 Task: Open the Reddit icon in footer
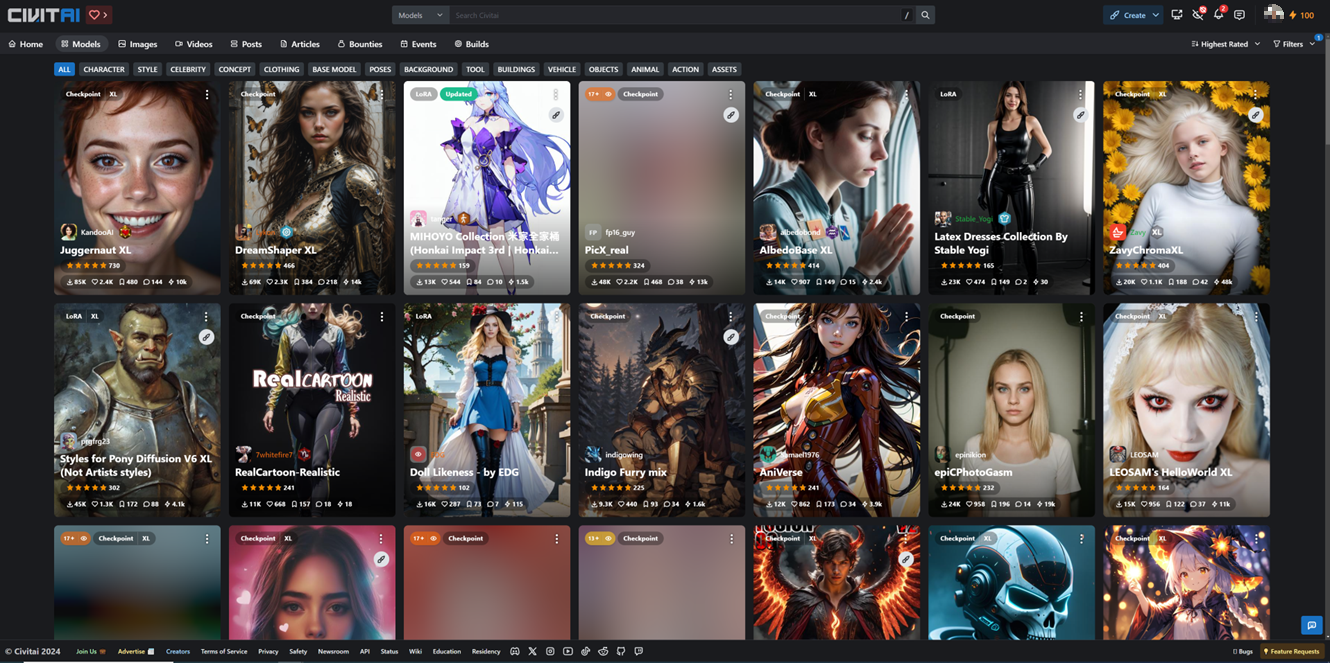tap(603, 651)
